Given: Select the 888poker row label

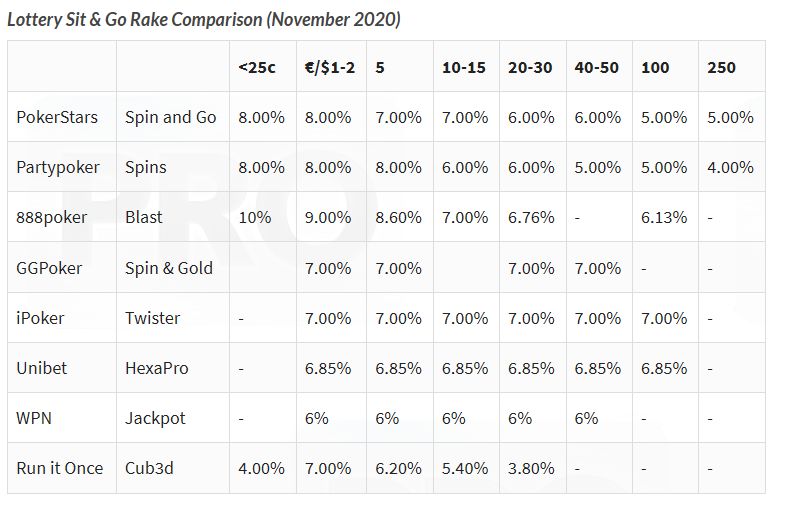Looking at the screenshot, I should click(x=52, y=218).
